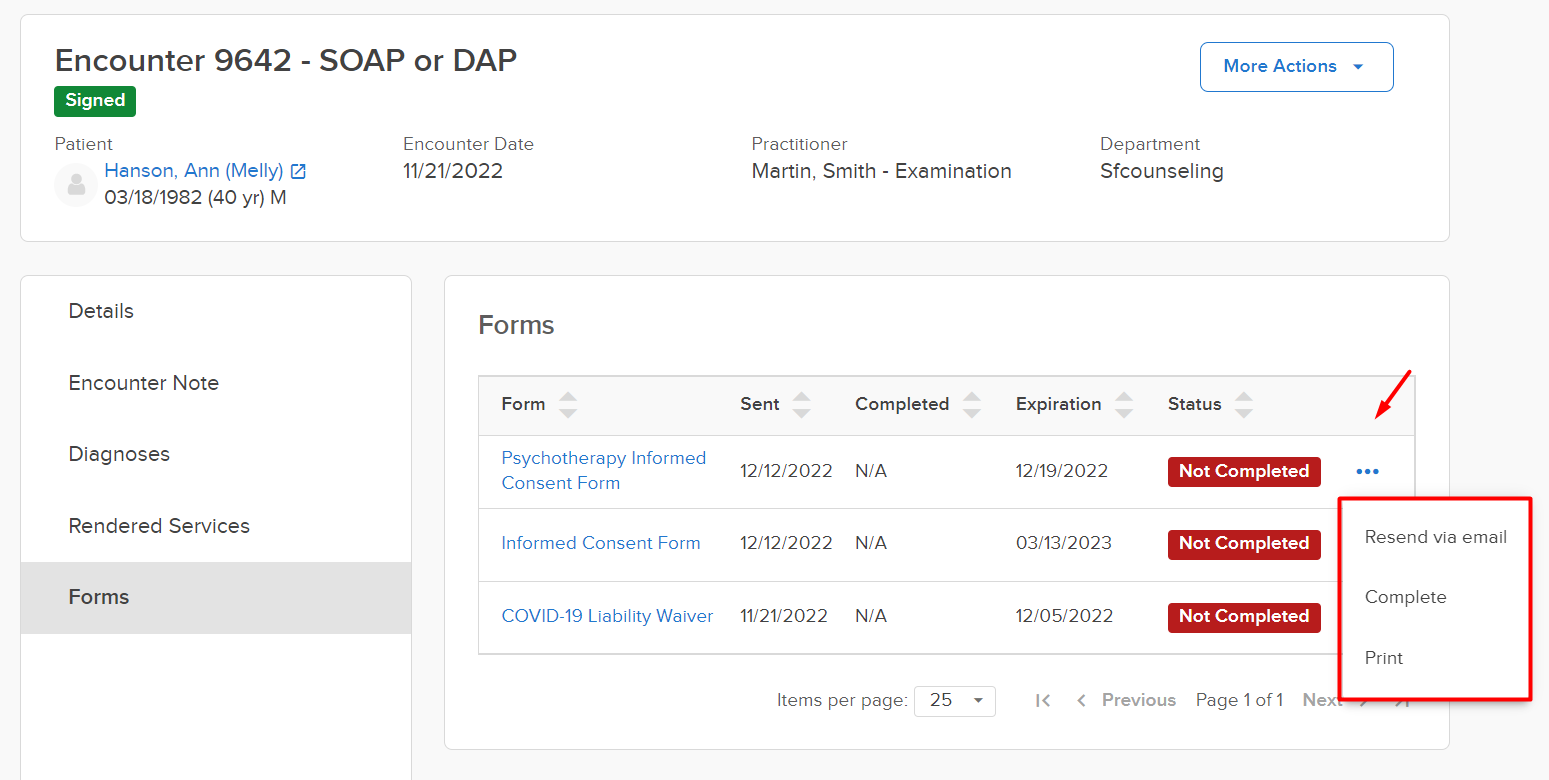The image size is (1549, 780).
Task: Choose Resend via email menu option
Action: pos(1435,537)
